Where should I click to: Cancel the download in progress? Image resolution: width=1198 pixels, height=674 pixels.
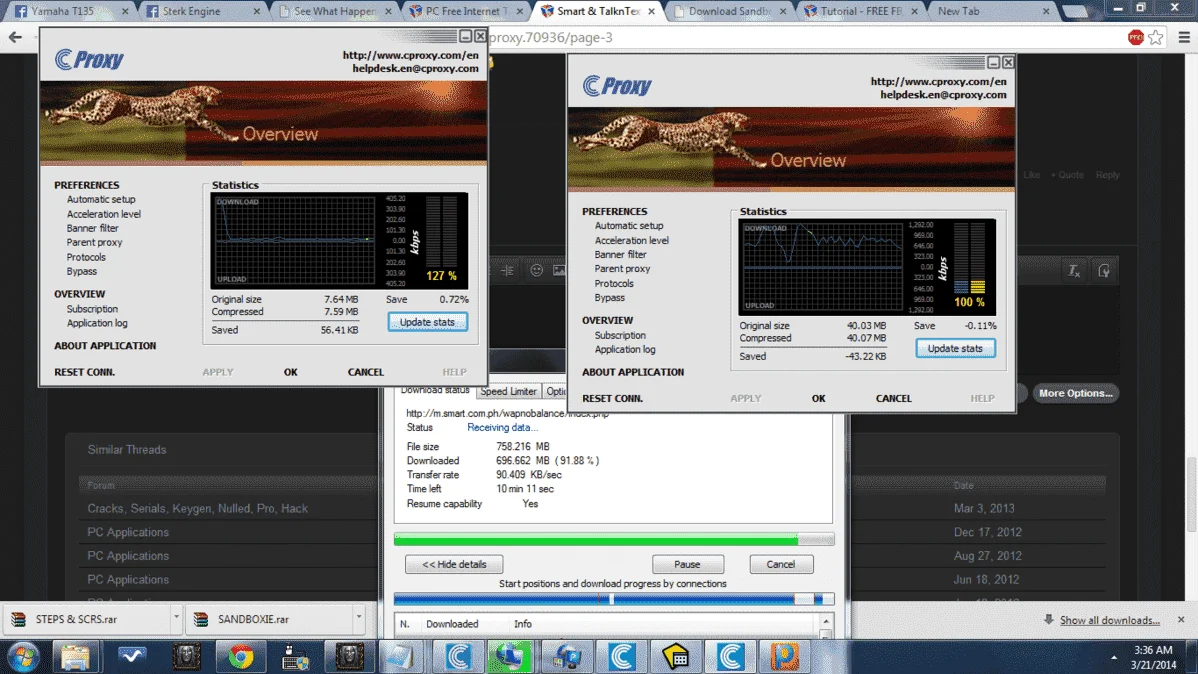coord(781,564)
